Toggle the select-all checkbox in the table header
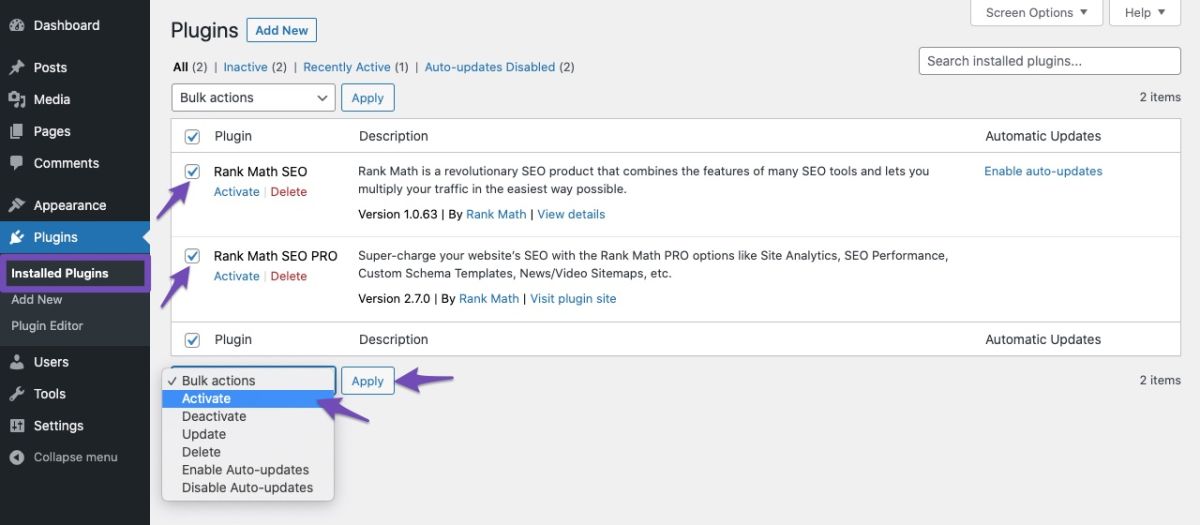Screen dimensions: 1200x525 click(193, 136)
